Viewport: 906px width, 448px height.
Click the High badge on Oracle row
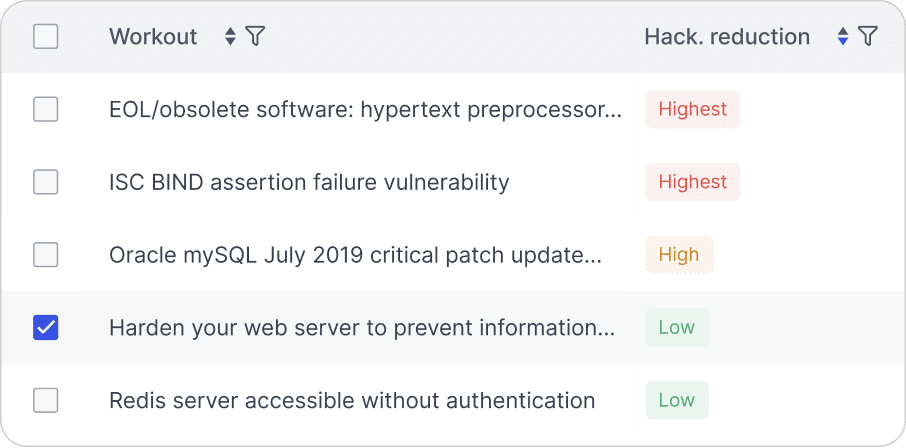679,255
